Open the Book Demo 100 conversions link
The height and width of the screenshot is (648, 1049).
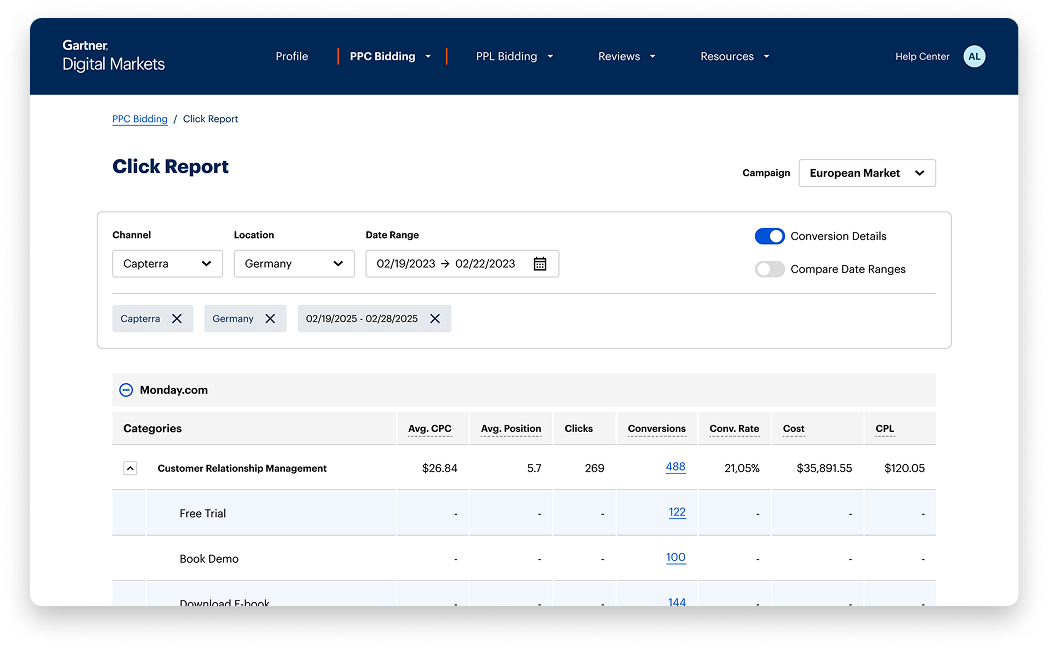[676, 557]
